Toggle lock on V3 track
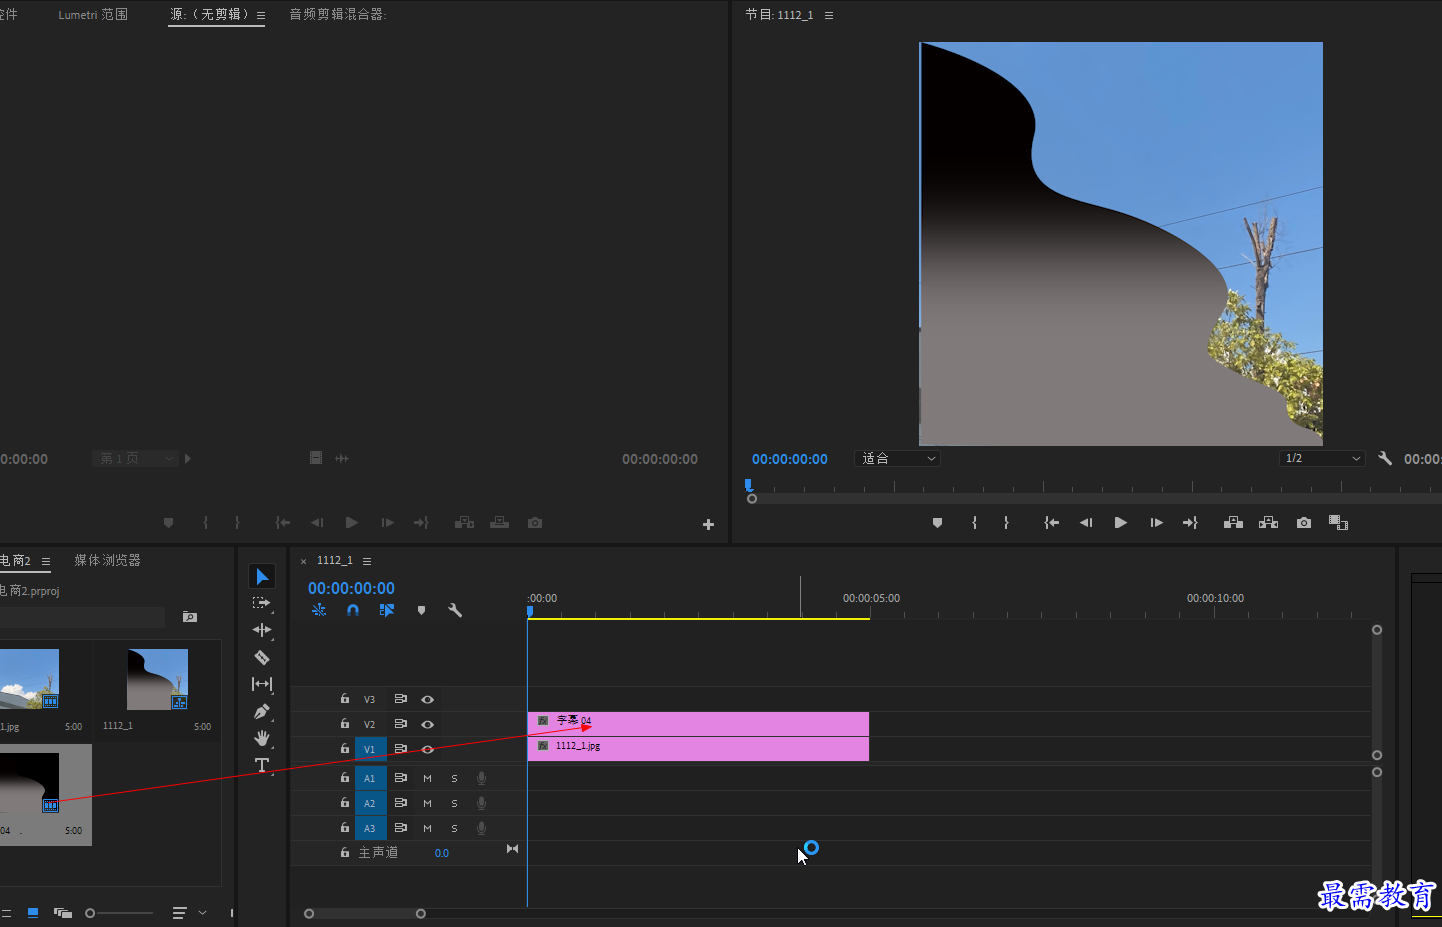1442x927 pixels. point(345,699)
